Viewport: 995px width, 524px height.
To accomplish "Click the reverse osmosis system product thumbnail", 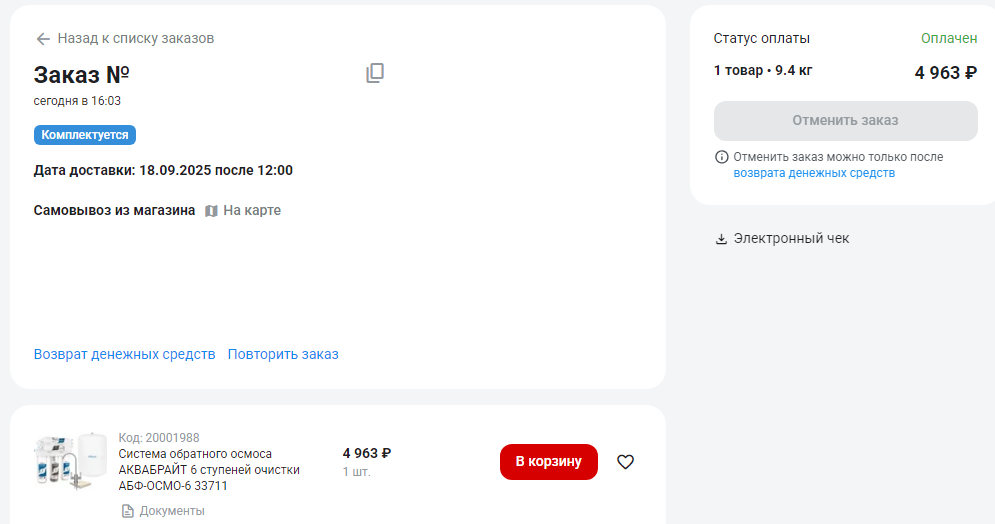I will click(69, 462).
